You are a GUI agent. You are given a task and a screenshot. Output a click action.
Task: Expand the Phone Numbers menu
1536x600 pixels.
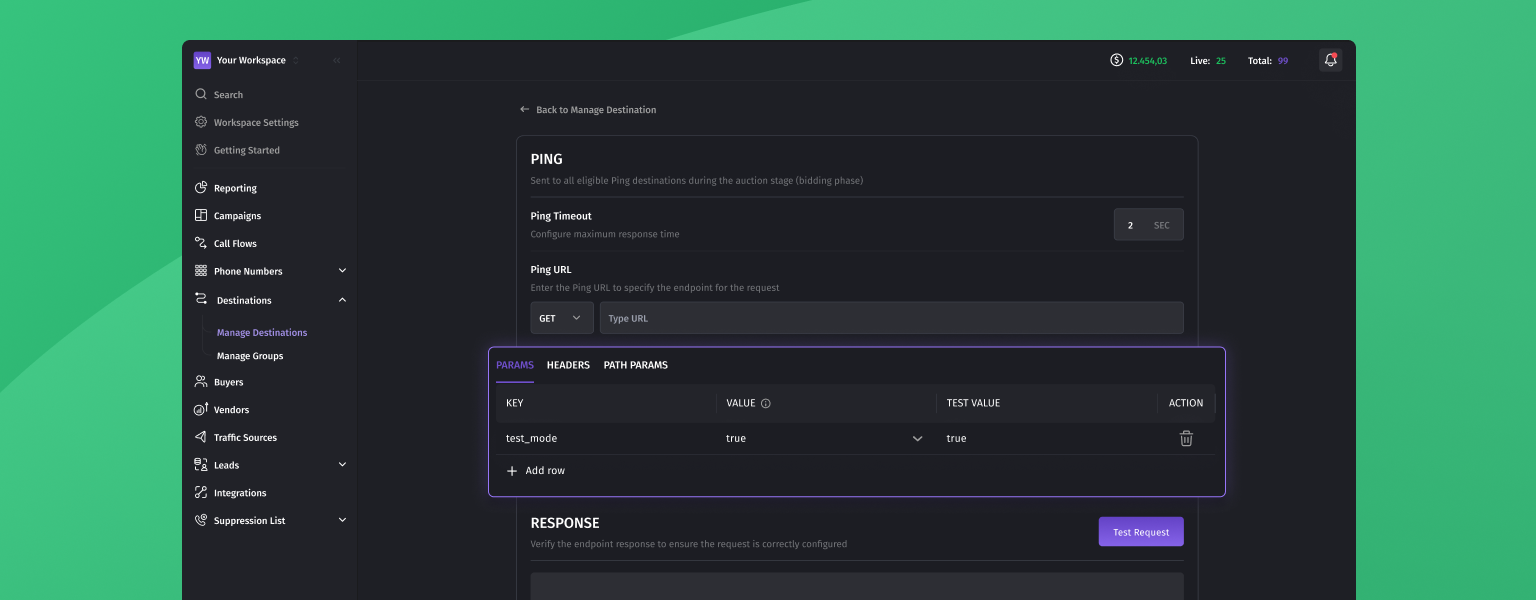tap(342, 271)
